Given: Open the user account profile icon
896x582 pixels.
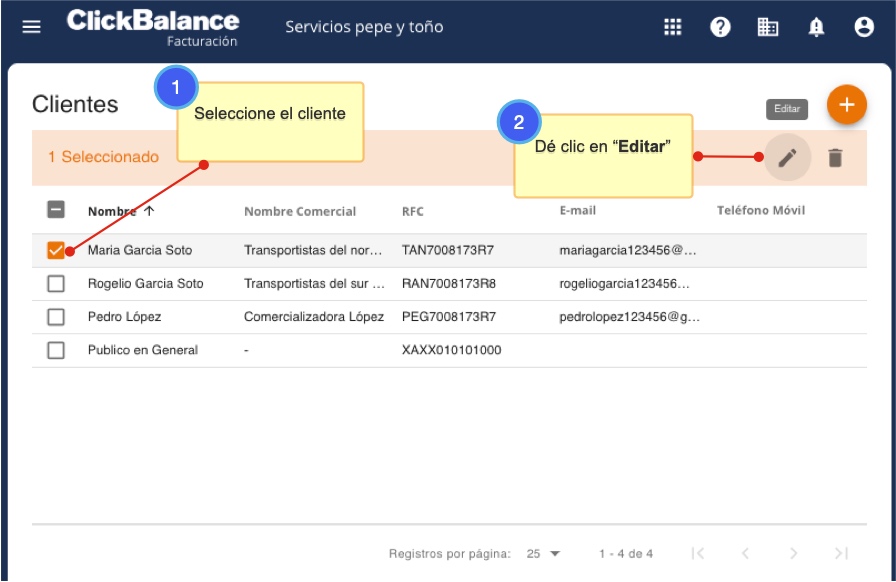Looking at the screenshot, I should tap(864, 27).
